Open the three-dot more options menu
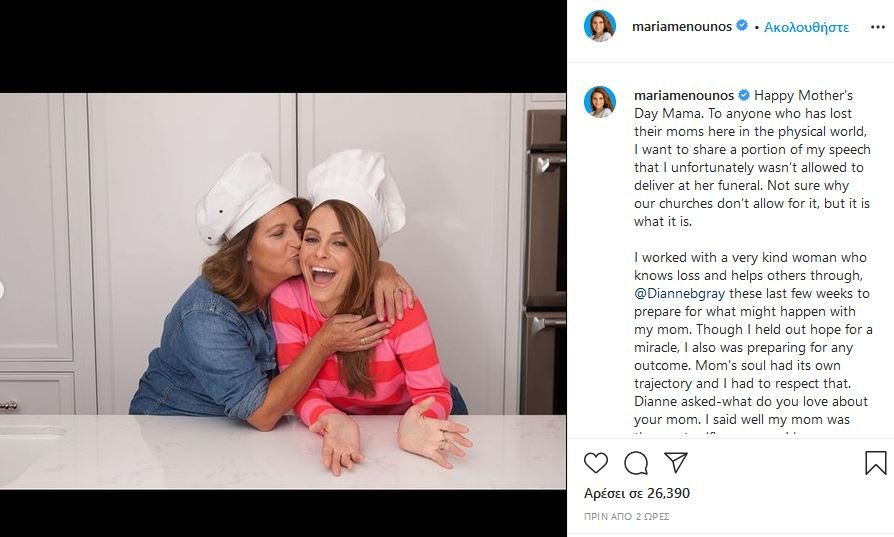The width and height of the screenshot is (894, 537). [878, 27]
